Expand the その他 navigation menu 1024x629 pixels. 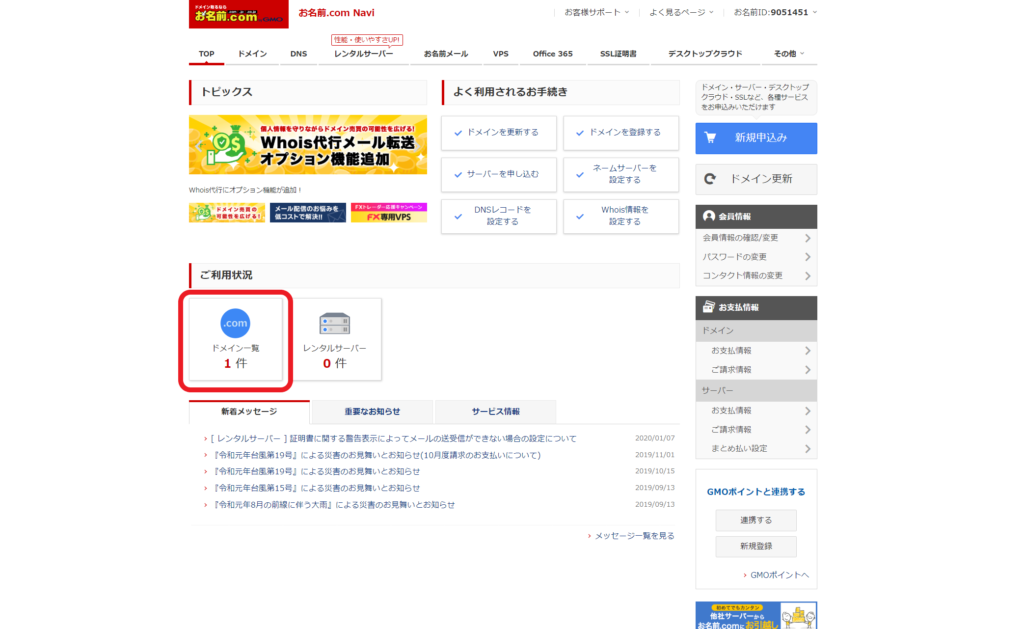789,54
